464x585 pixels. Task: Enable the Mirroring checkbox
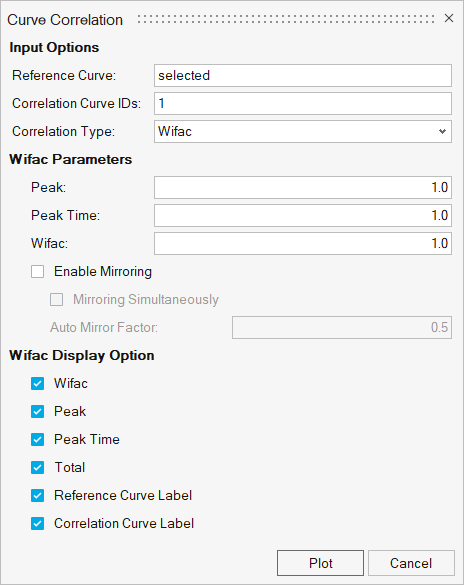coord(37,272)
